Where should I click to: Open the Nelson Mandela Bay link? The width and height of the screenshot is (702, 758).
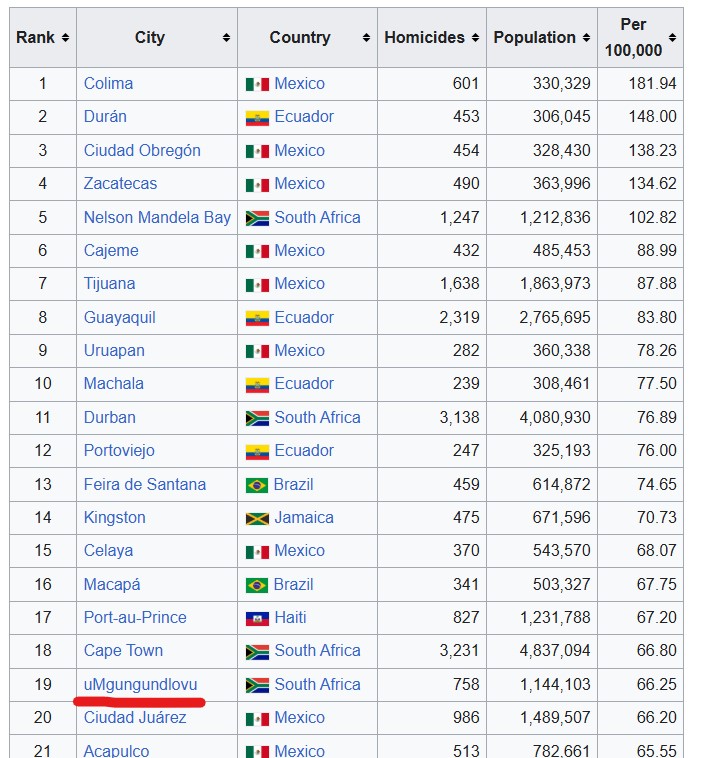click(x=157, y=218)
